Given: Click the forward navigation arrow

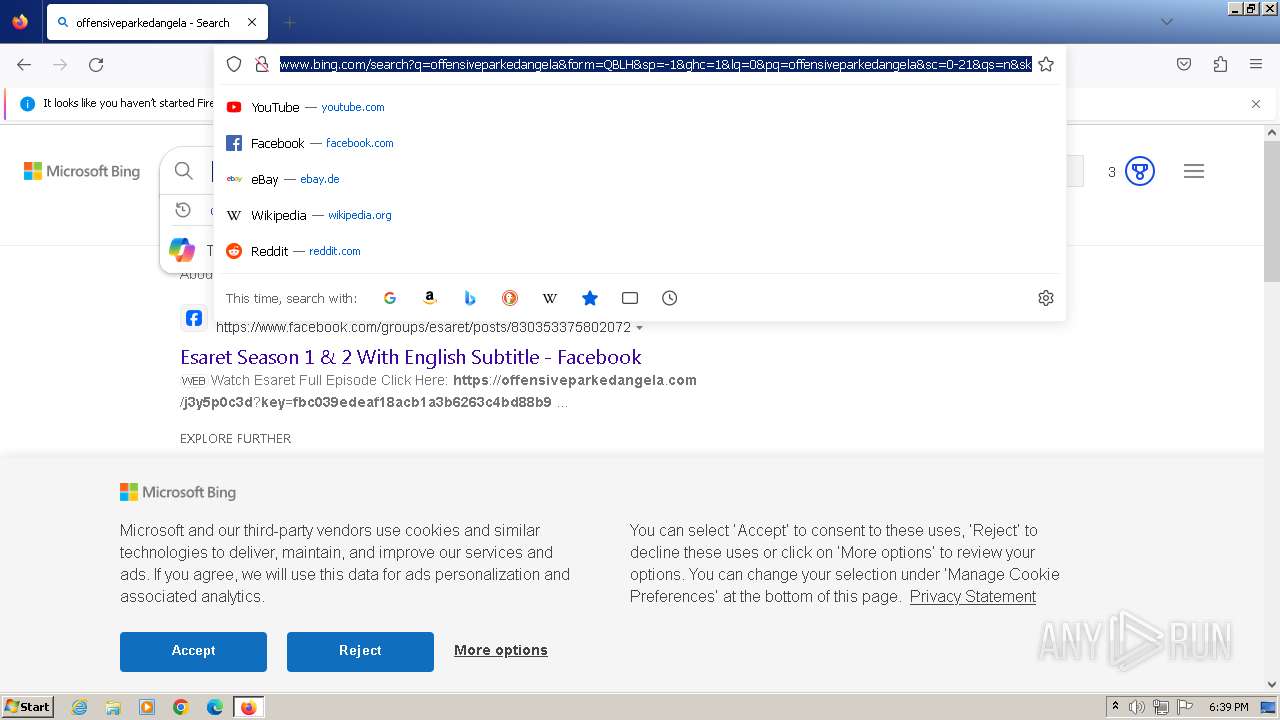Looking at the screenshot, I should tap(60, 64).
